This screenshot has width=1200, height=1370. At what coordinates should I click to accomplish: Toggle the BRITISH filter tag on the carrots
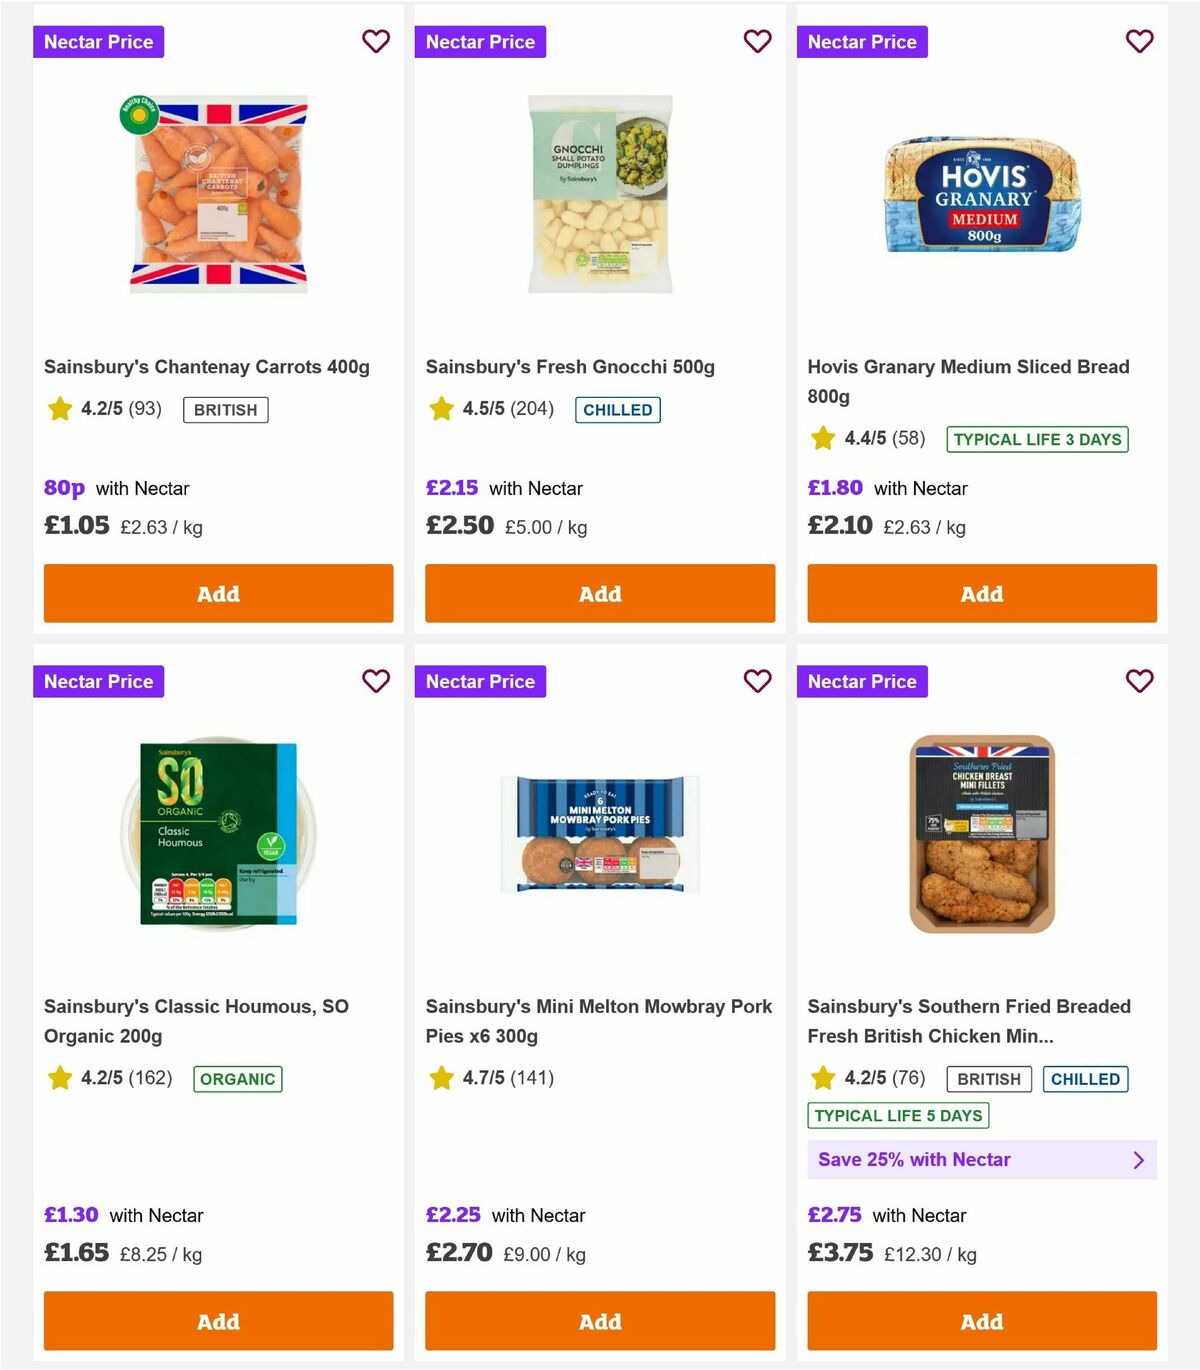click(224, 409)
